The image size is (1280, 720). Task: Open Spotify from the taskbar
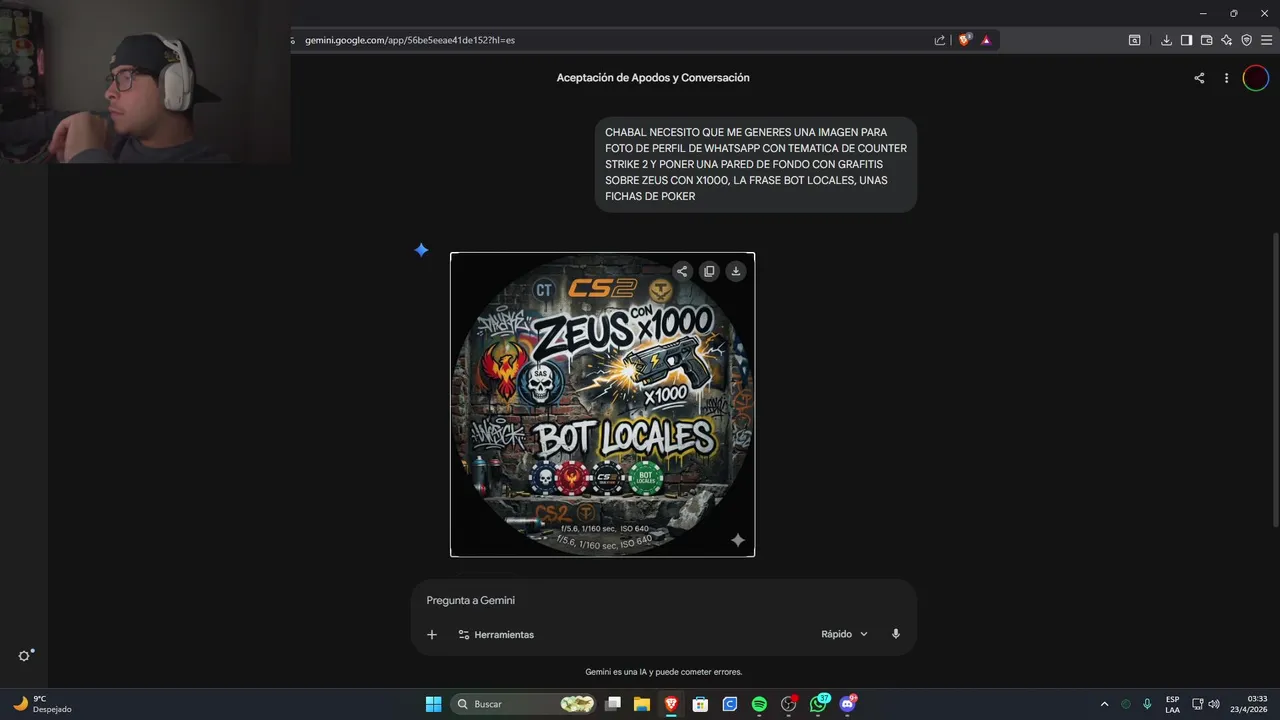point(759,704)
